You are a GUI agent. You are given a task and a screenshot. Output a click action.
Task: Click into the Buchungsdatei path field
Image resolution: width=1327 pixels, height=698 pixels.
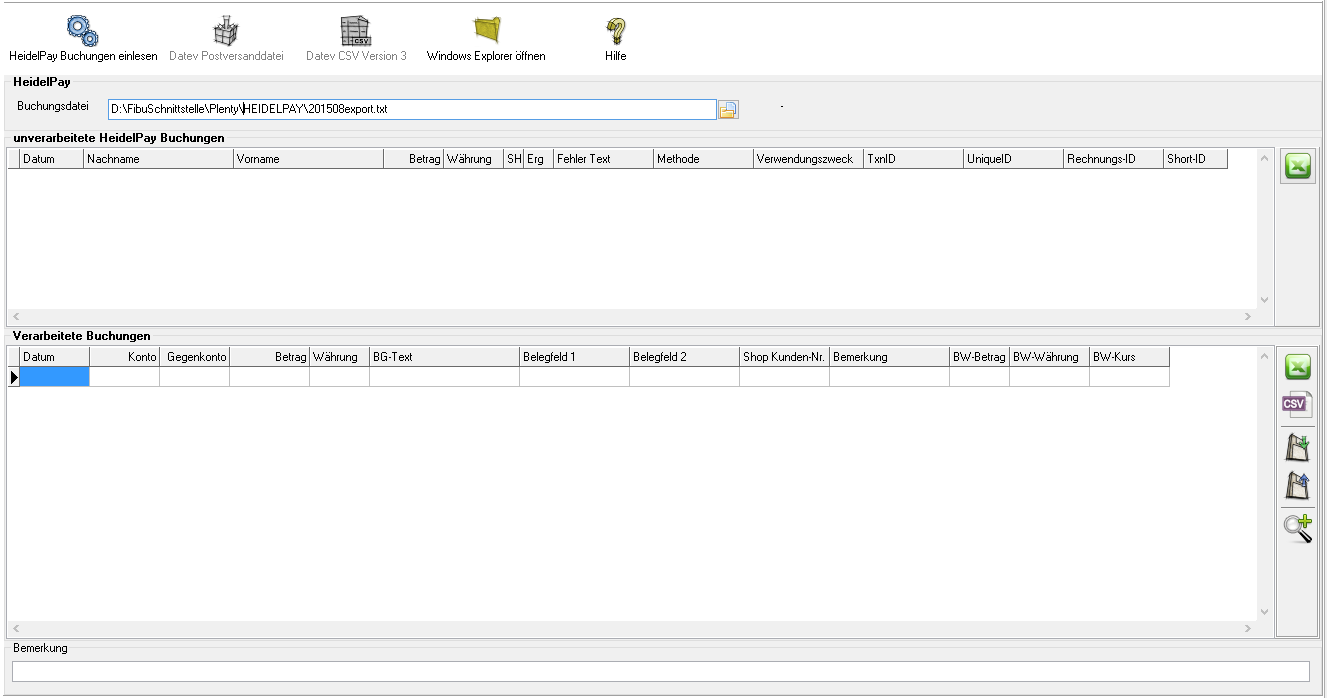[x=411, y=109]
